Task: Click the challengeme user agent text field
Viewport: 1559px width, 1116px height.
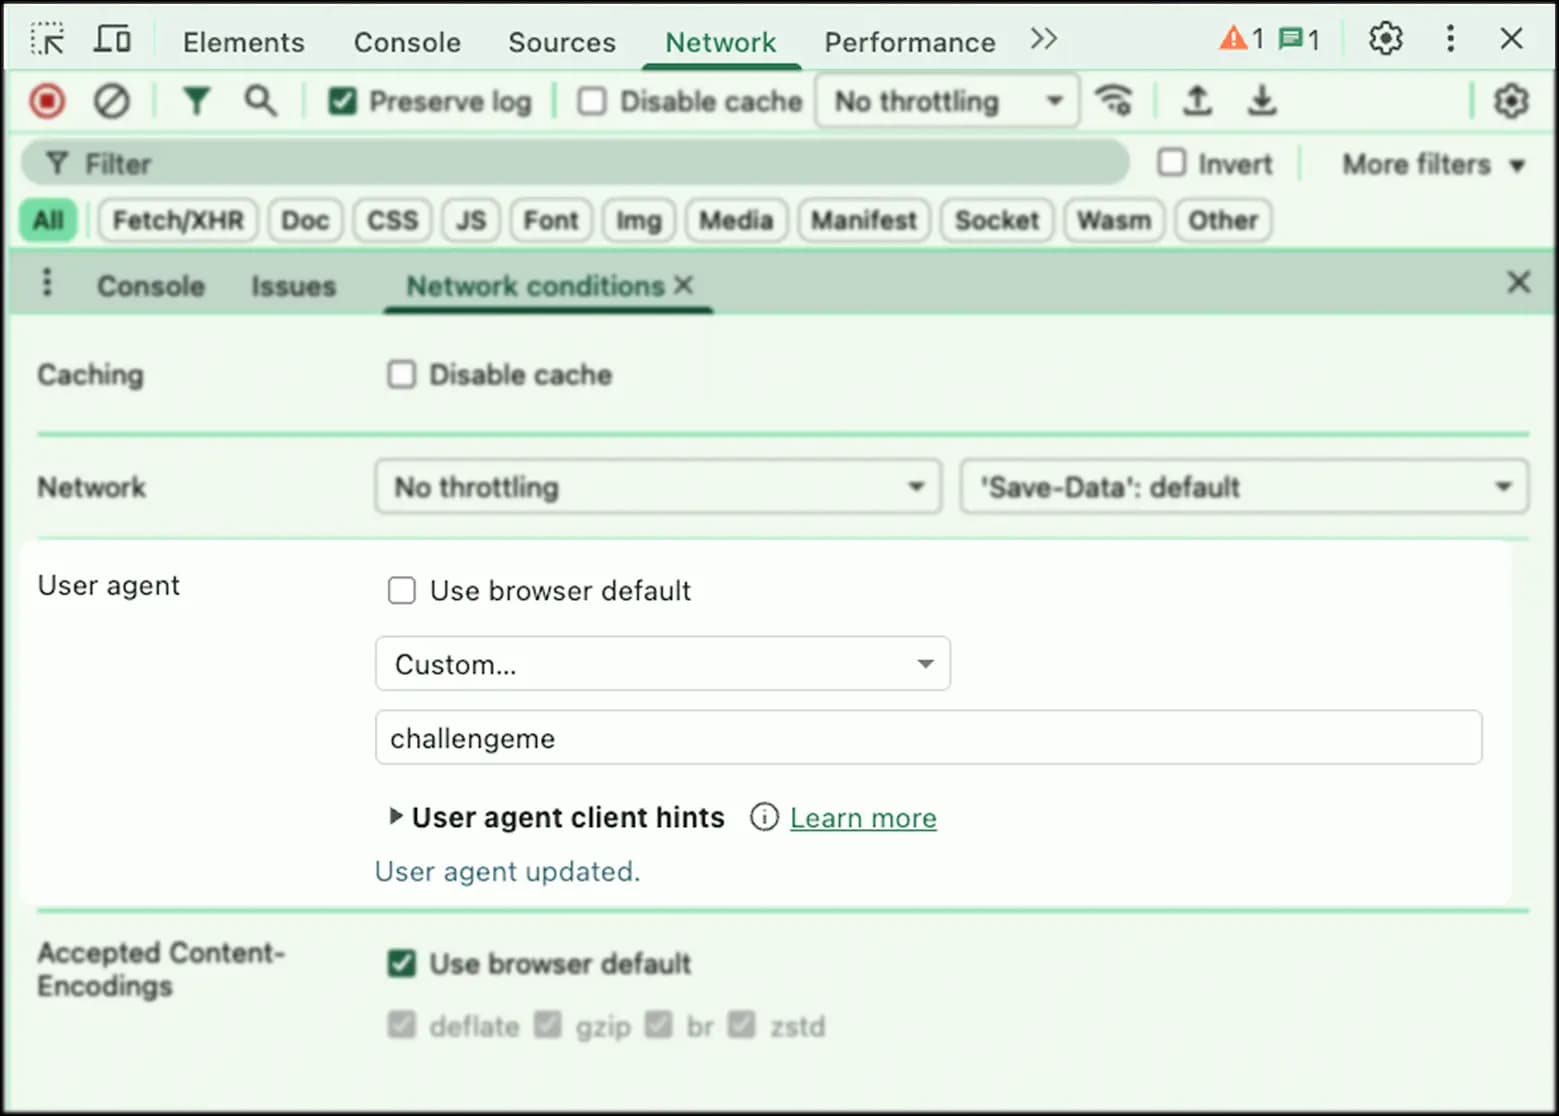Action: coord(927,738)
